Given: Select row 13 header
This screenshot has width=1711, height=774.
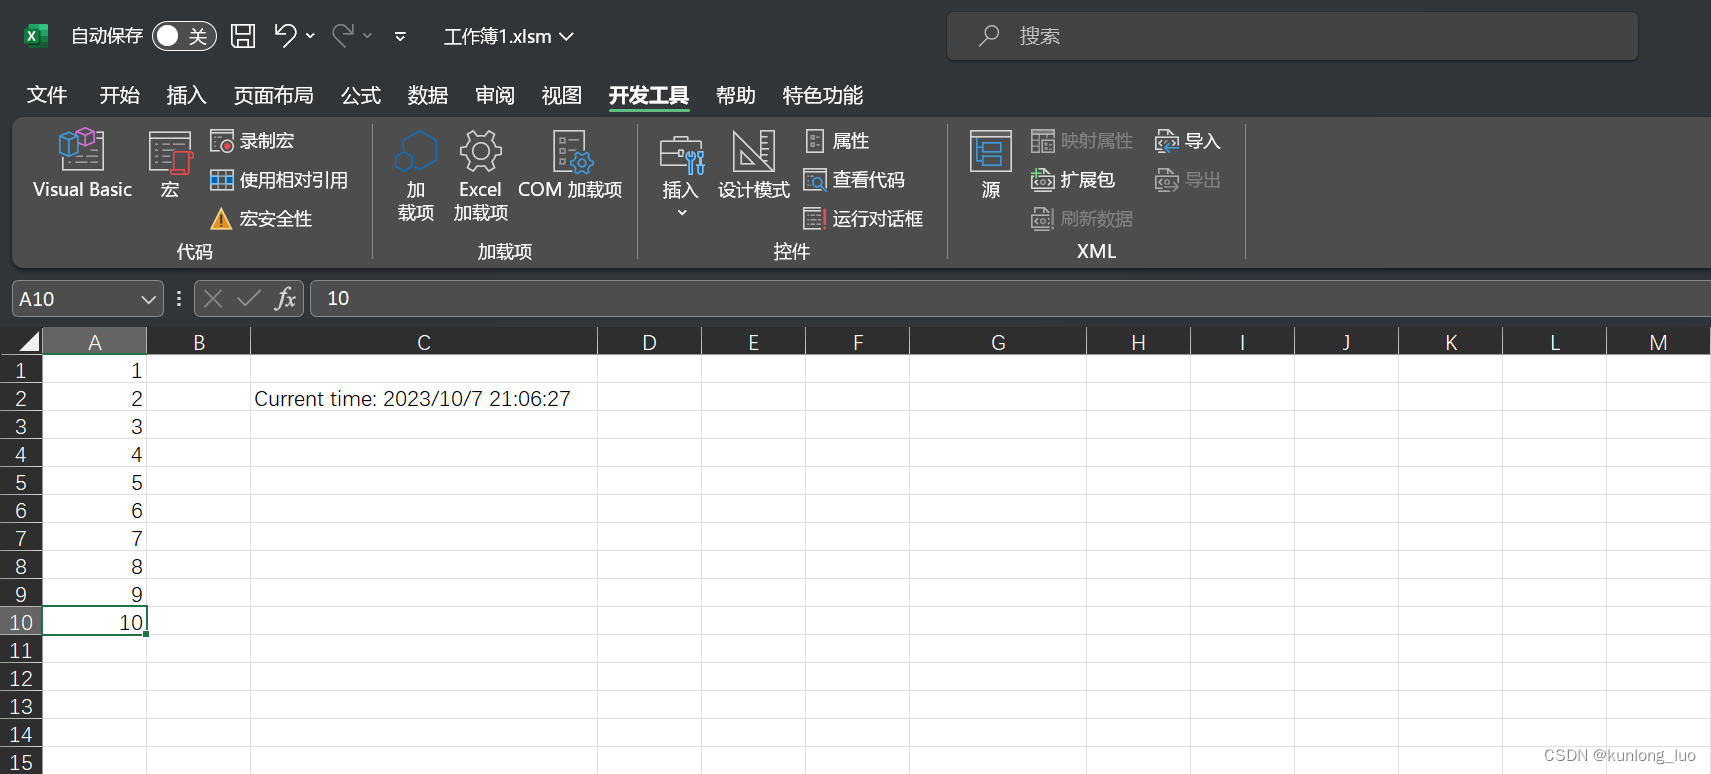Looking at the screenshot, I should pos(21,706).
